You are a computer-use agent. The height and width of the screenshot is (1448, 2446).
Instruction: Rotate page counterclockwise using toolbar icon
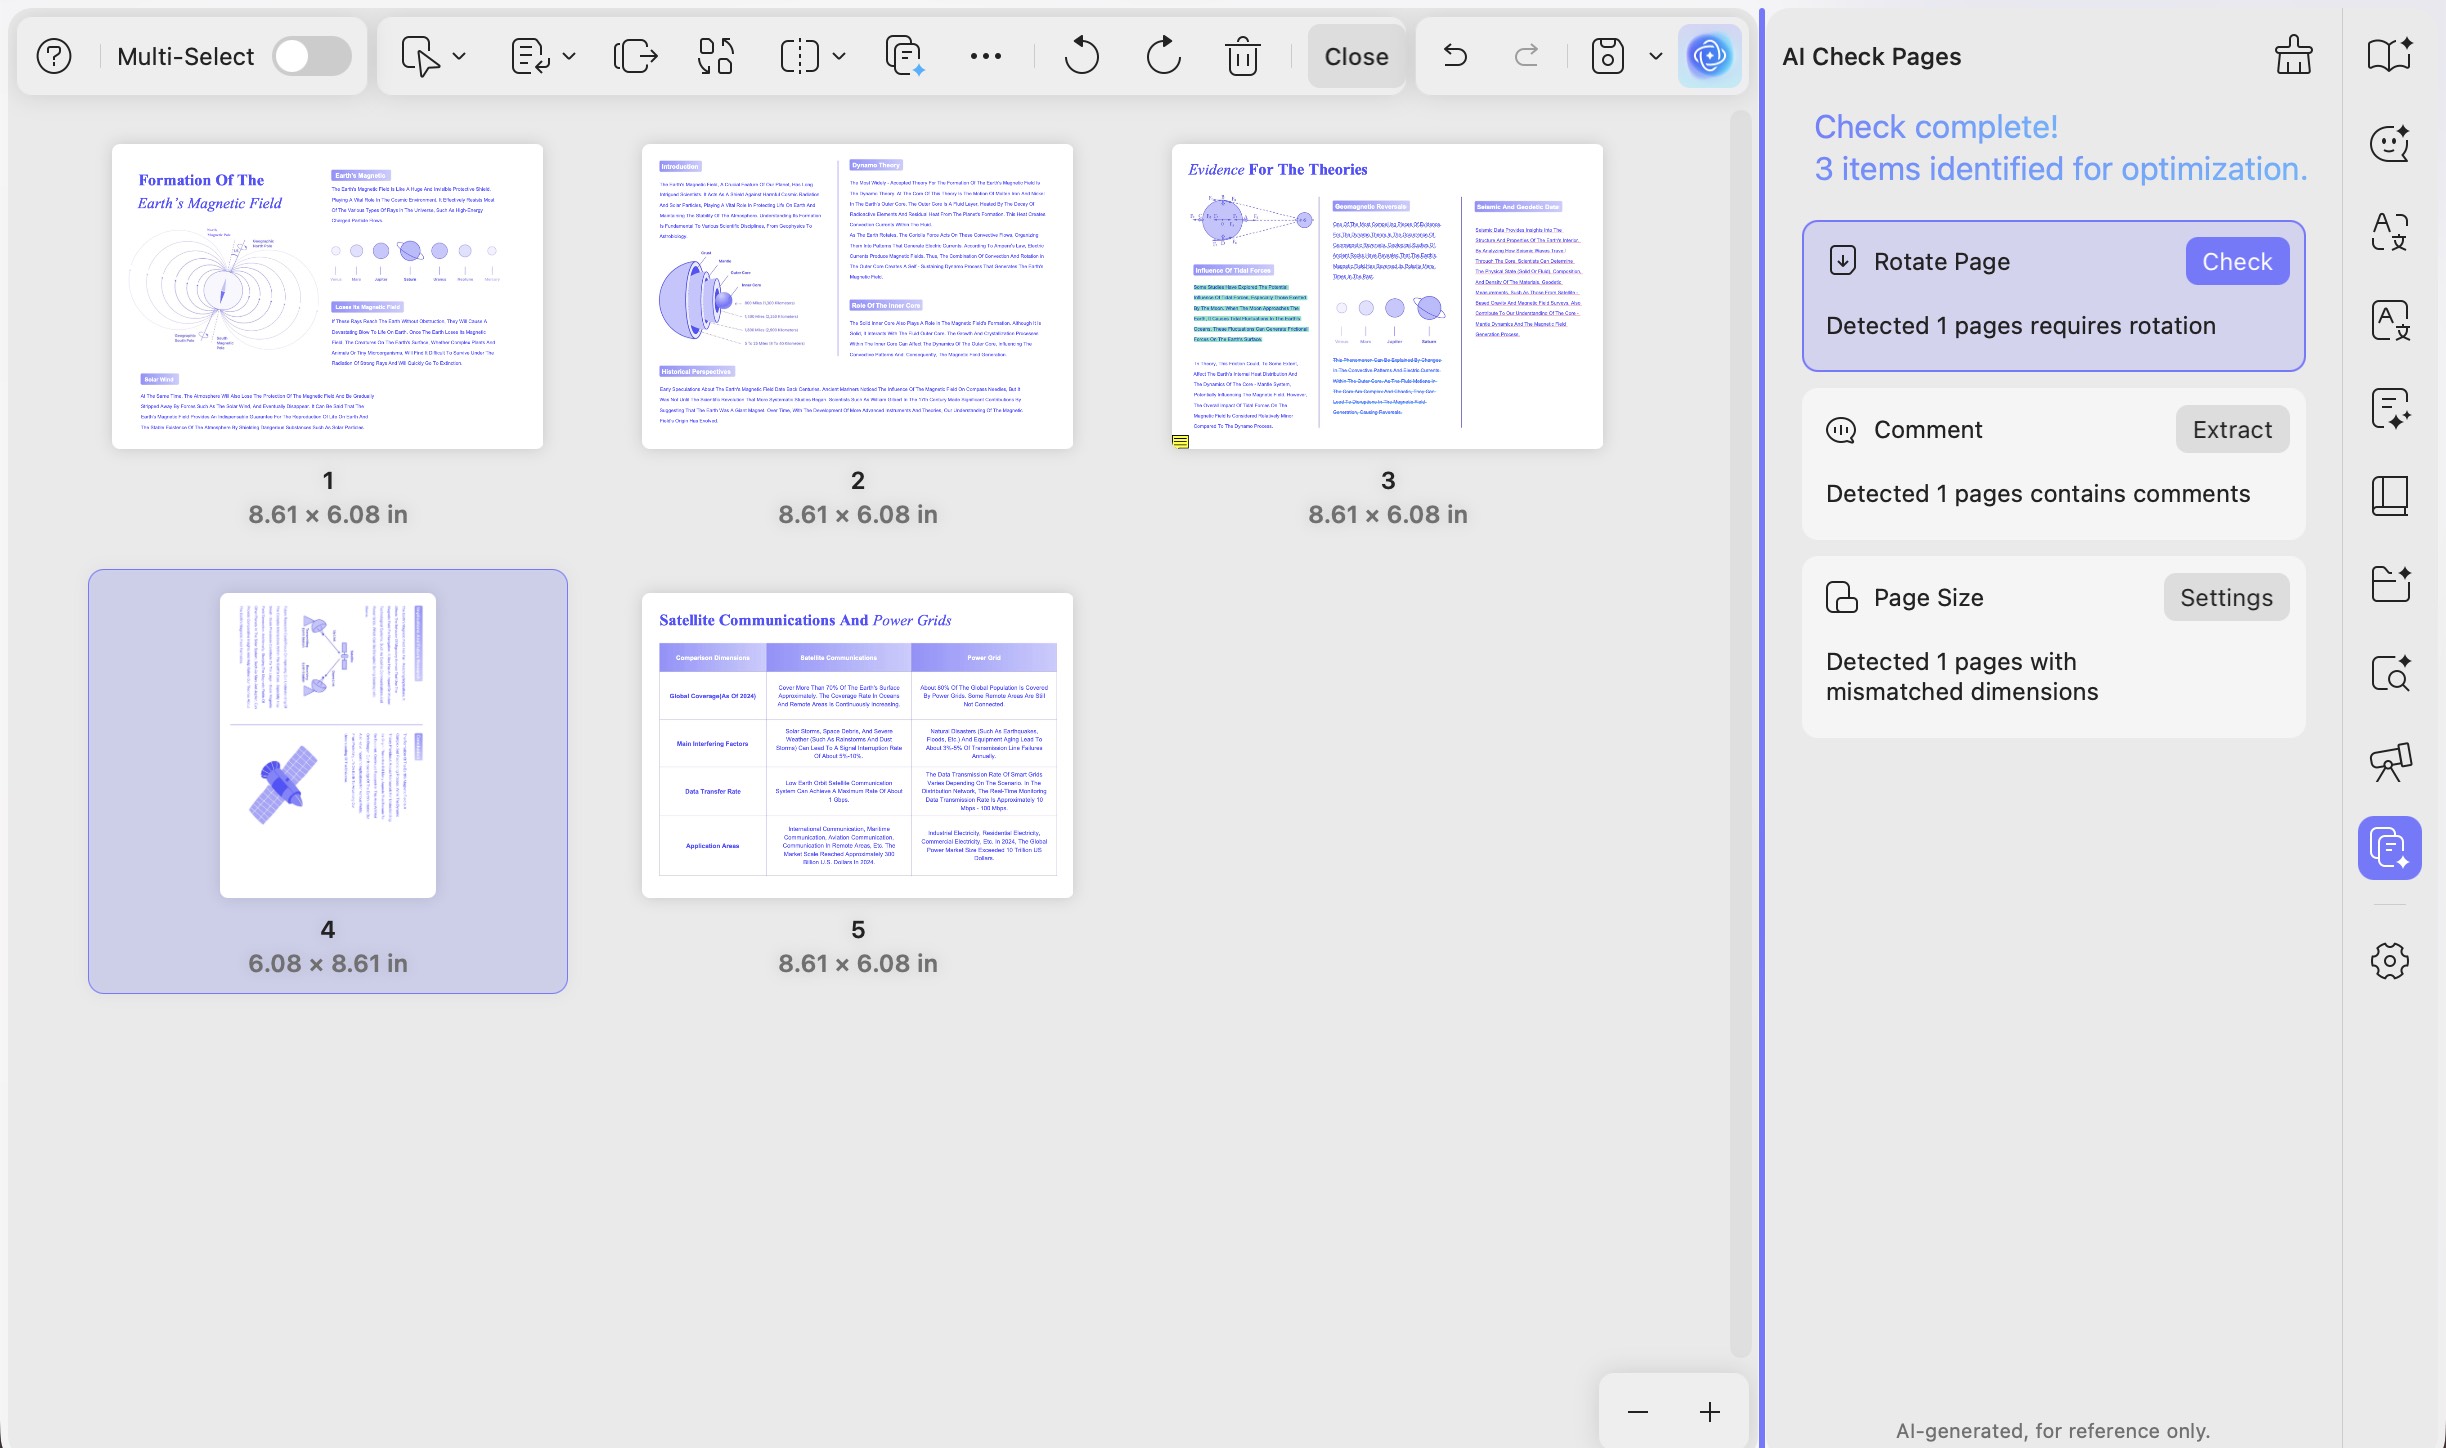(1081, 57)
